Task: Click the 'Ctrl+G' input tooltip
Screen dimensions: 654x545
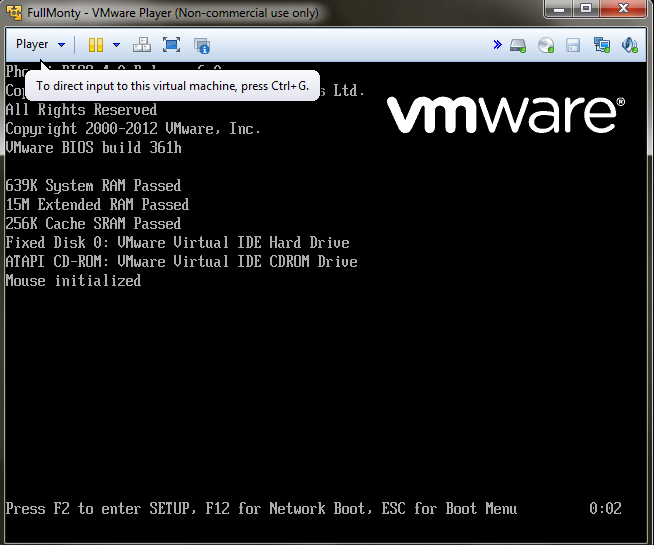Action: click(x=172, y=86)
